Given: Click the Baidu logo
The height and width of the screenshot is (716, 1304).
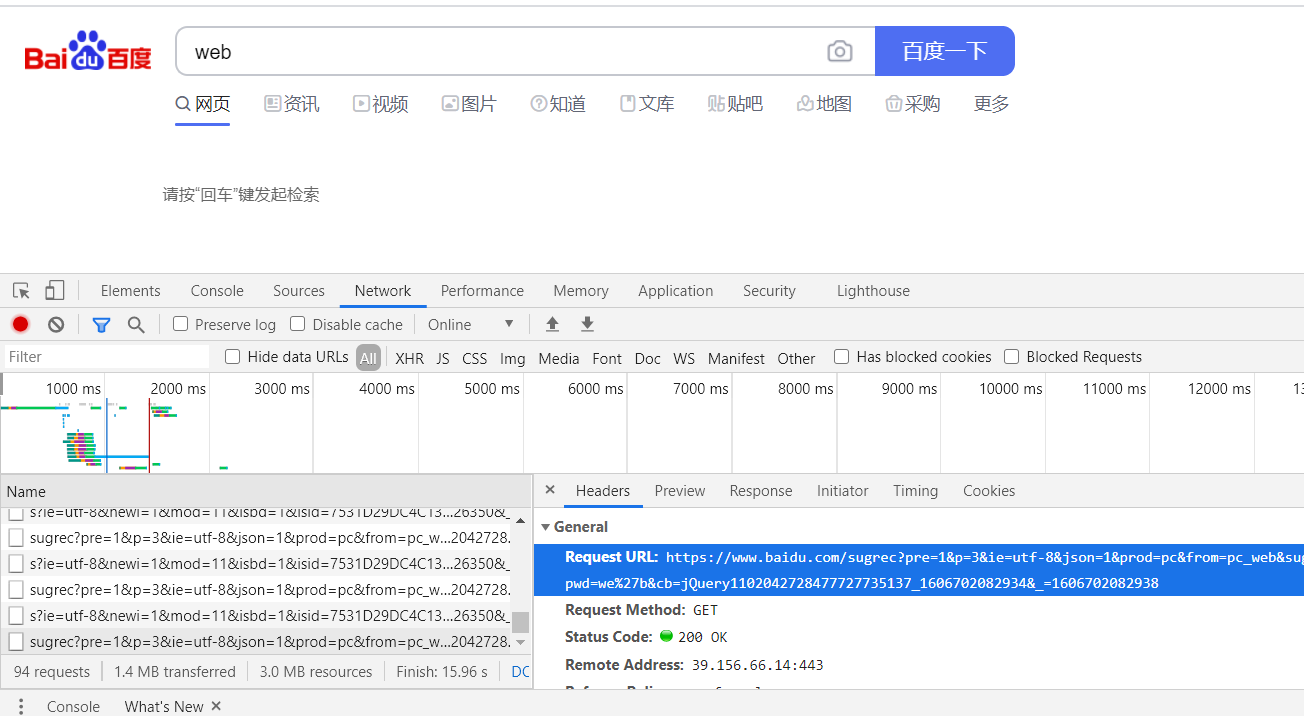Looking at the screenshot, I should [88, 51].
